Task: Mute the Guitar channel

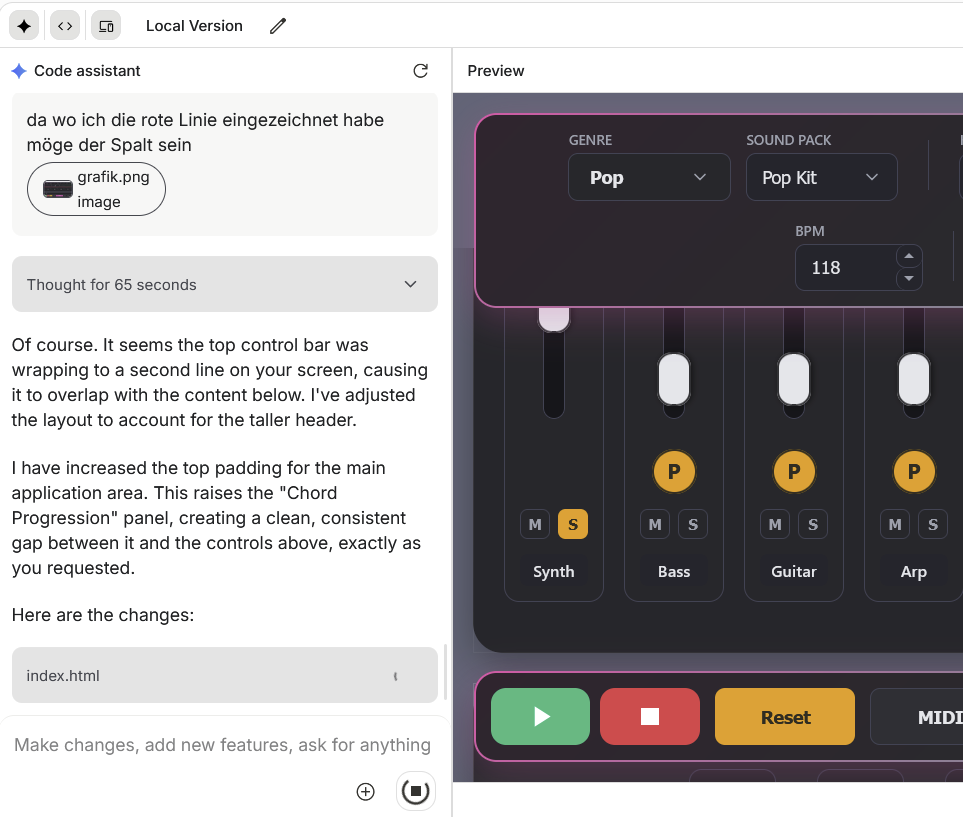Action: point(775,525)
